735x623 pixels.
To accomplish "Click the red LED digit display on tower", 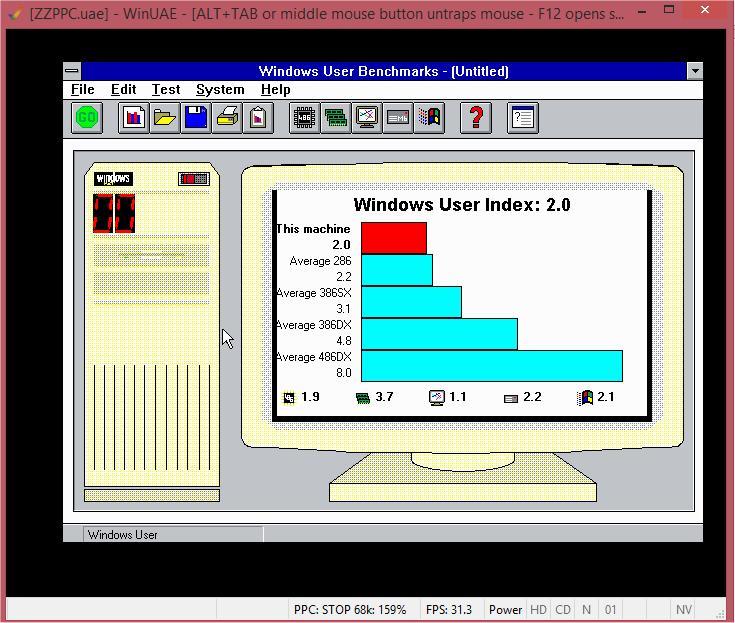I will tap(114, 214).
